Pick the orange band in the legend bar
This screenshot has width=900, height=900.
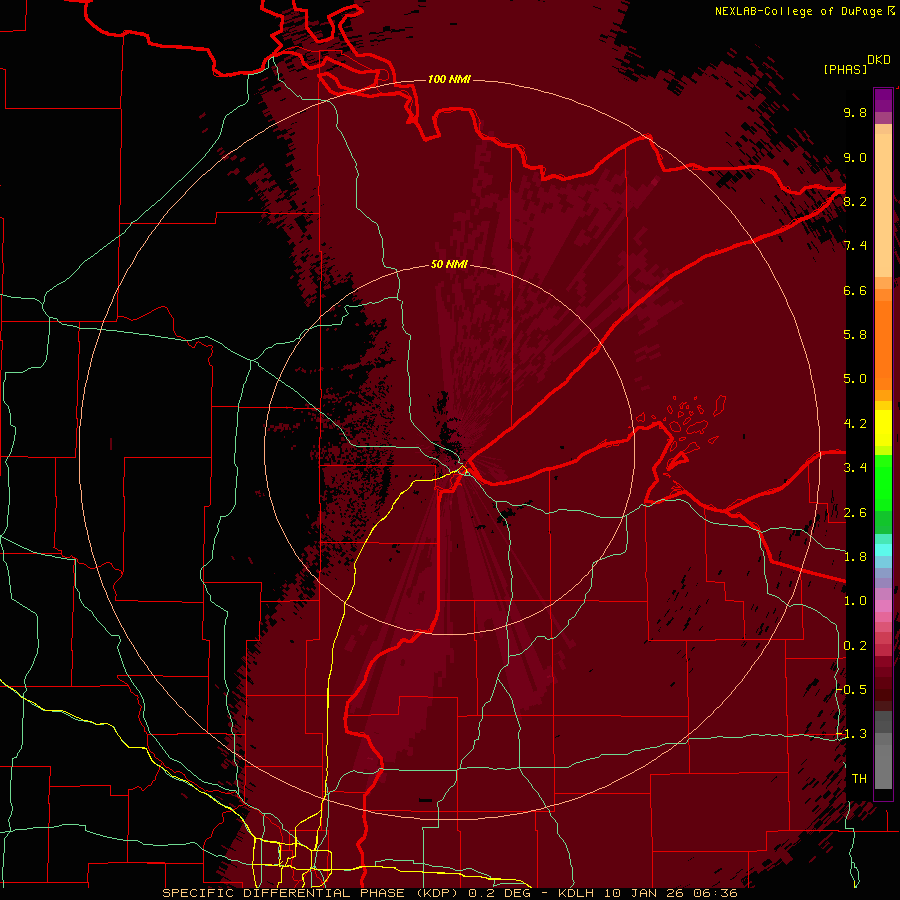[x=883, y=344]
